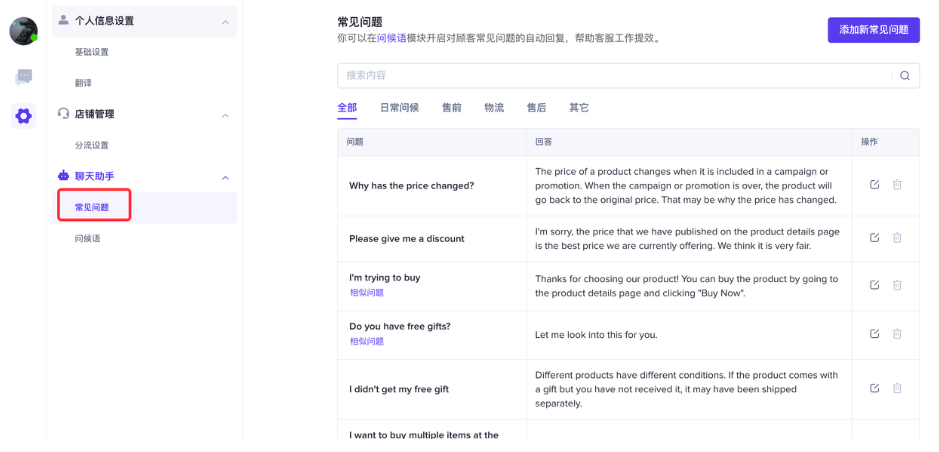Viewport: 939px width, 452px height.
Task: Switch to the 物流 tab
Action: coord(494,108)
